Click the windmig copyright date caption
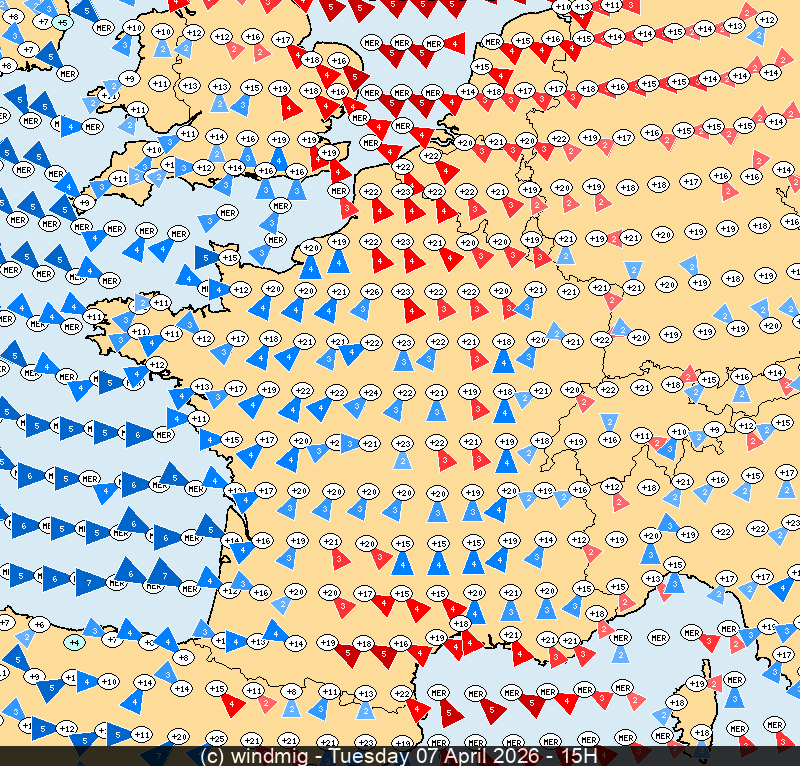Screen dimensions: 800x766 pyautogui.click(x=399, y=756)
